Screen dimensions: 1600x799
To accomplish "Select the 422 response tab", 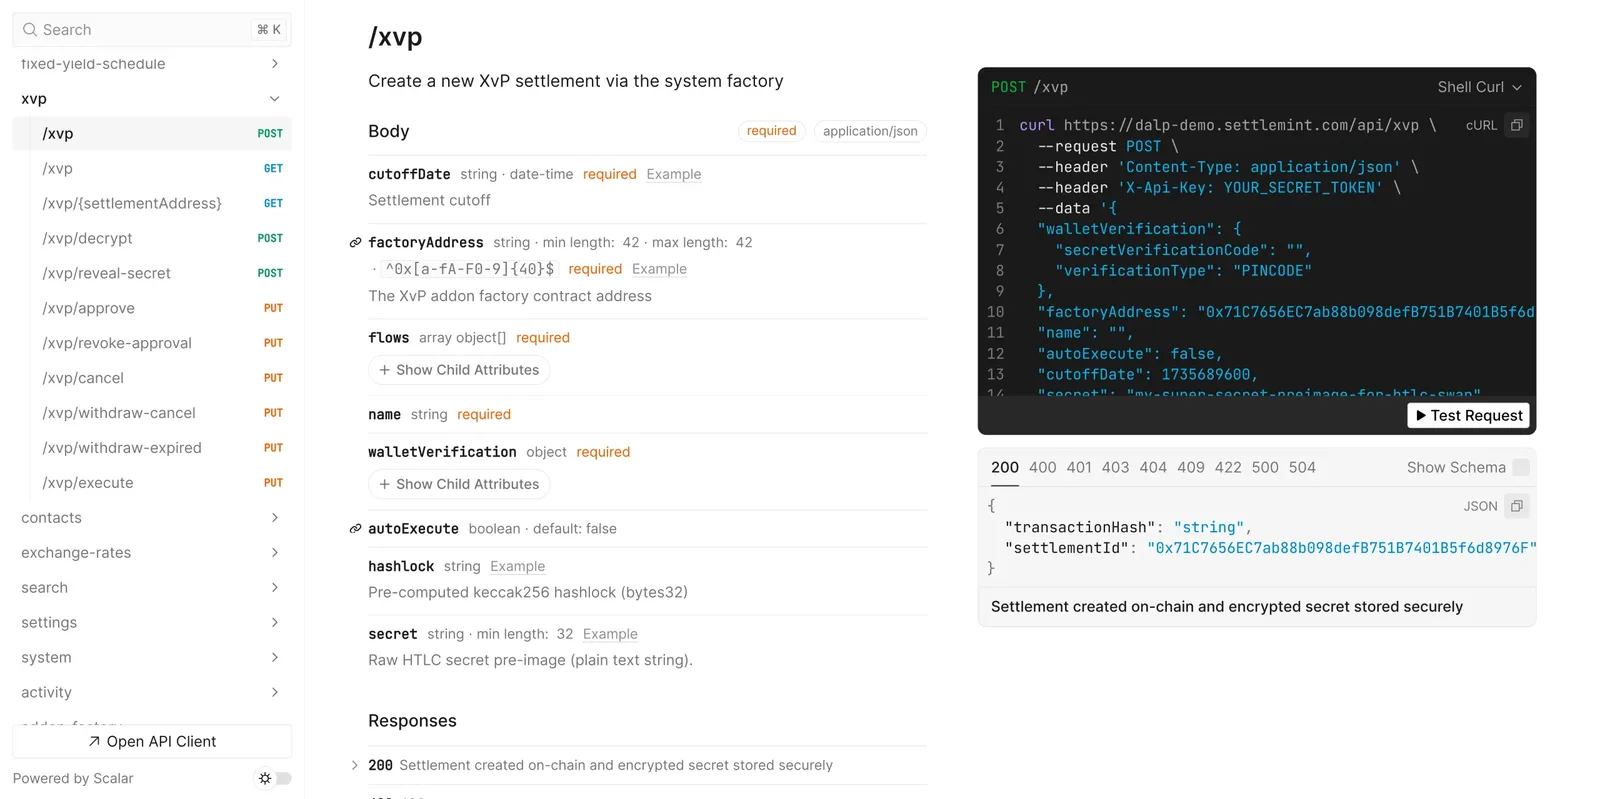I will click(1228, 467).
